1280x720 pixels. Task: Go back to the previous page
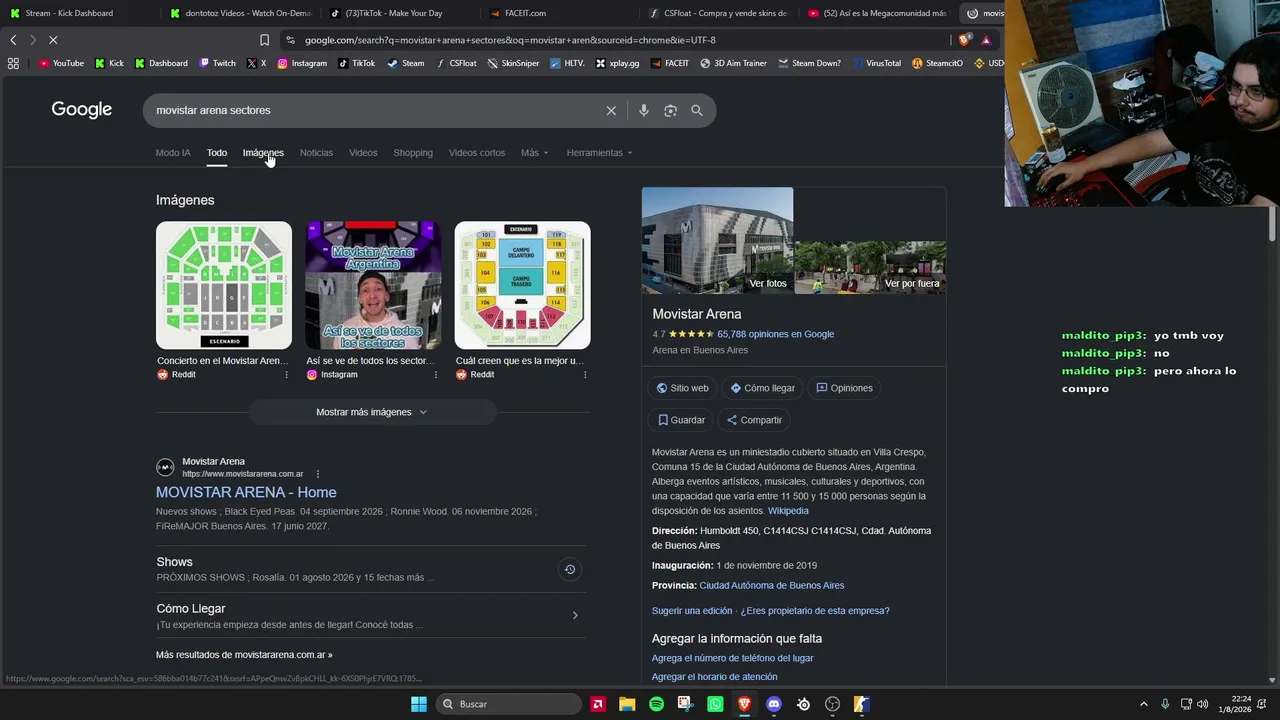(13, 40)
